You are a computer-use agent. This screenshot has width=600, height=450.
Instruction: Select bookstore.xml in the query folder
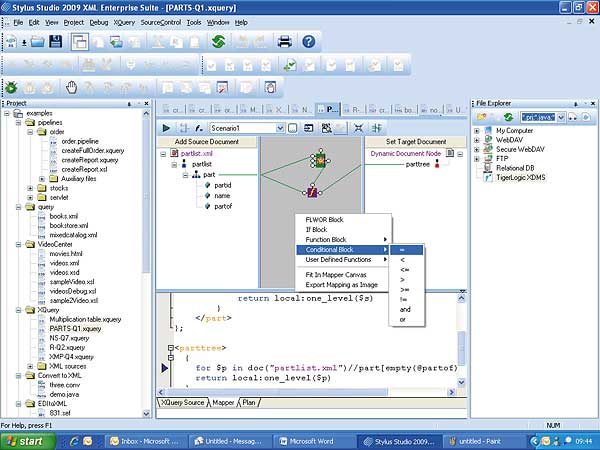click(x=69, y=226)
